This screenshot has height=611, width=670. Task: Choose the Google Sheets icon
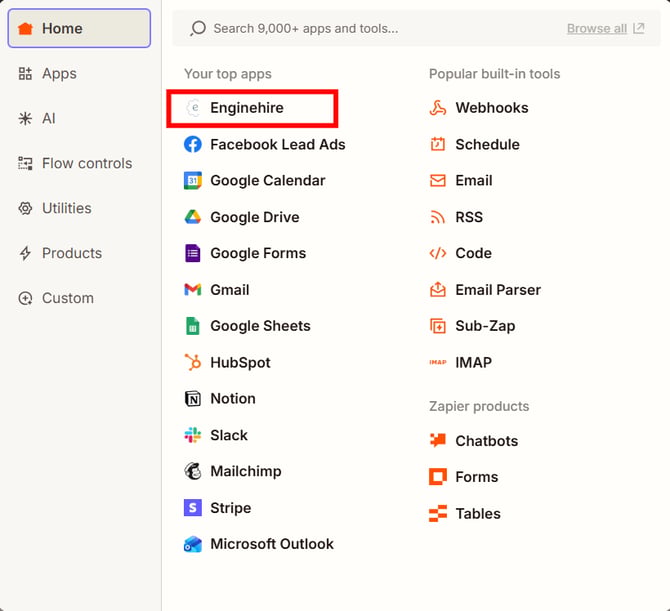pos(193,326)
